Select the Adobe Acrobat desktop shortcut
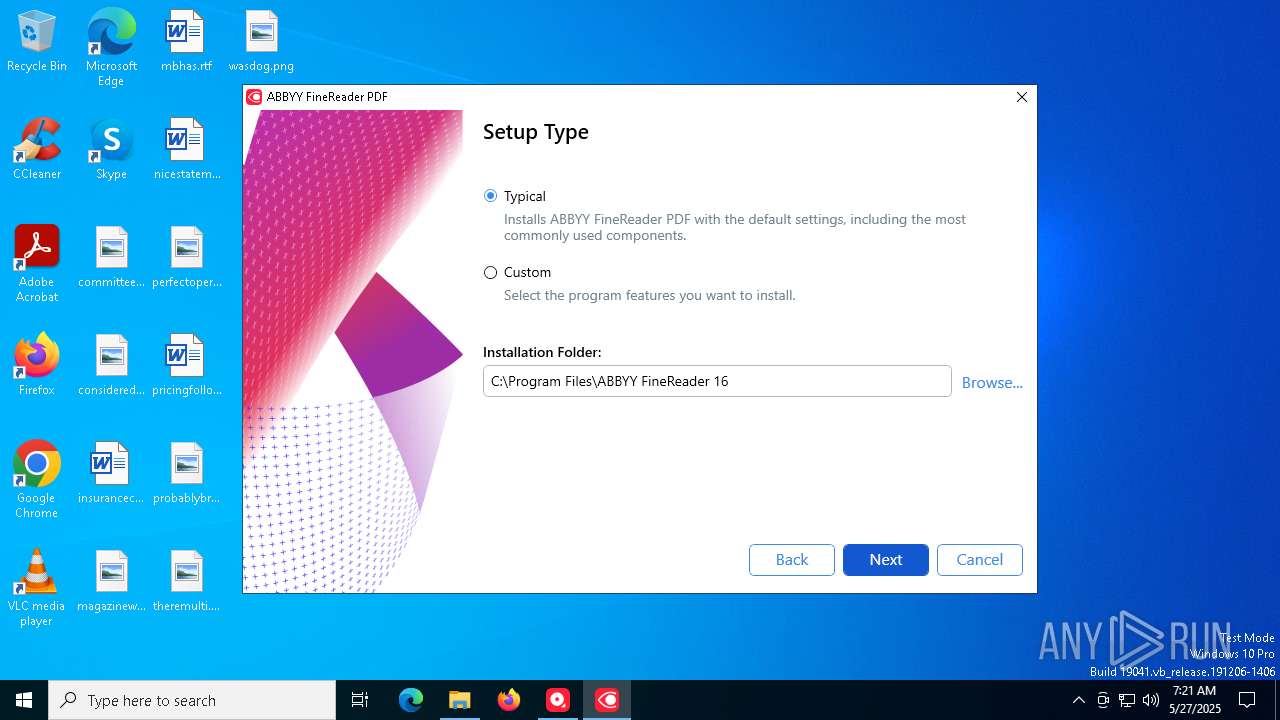Viewport: 1280px width, 720px height. pyautogui.click(x=37, y=264)
